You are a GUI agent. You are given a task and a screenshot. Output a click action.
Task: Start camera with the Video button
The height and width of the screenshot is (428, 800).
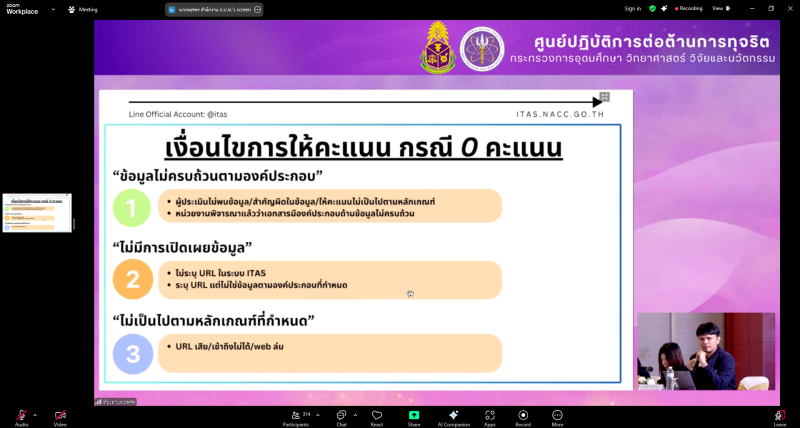pos(60,415)
